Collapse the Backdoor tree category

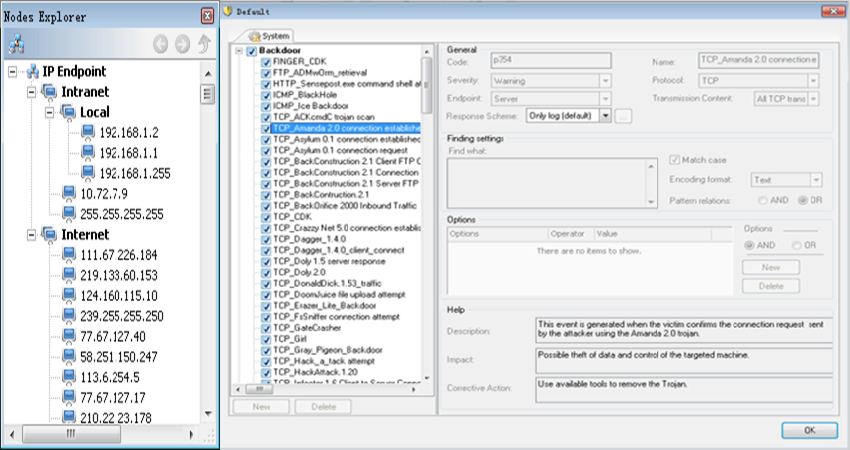coord(238,51)
